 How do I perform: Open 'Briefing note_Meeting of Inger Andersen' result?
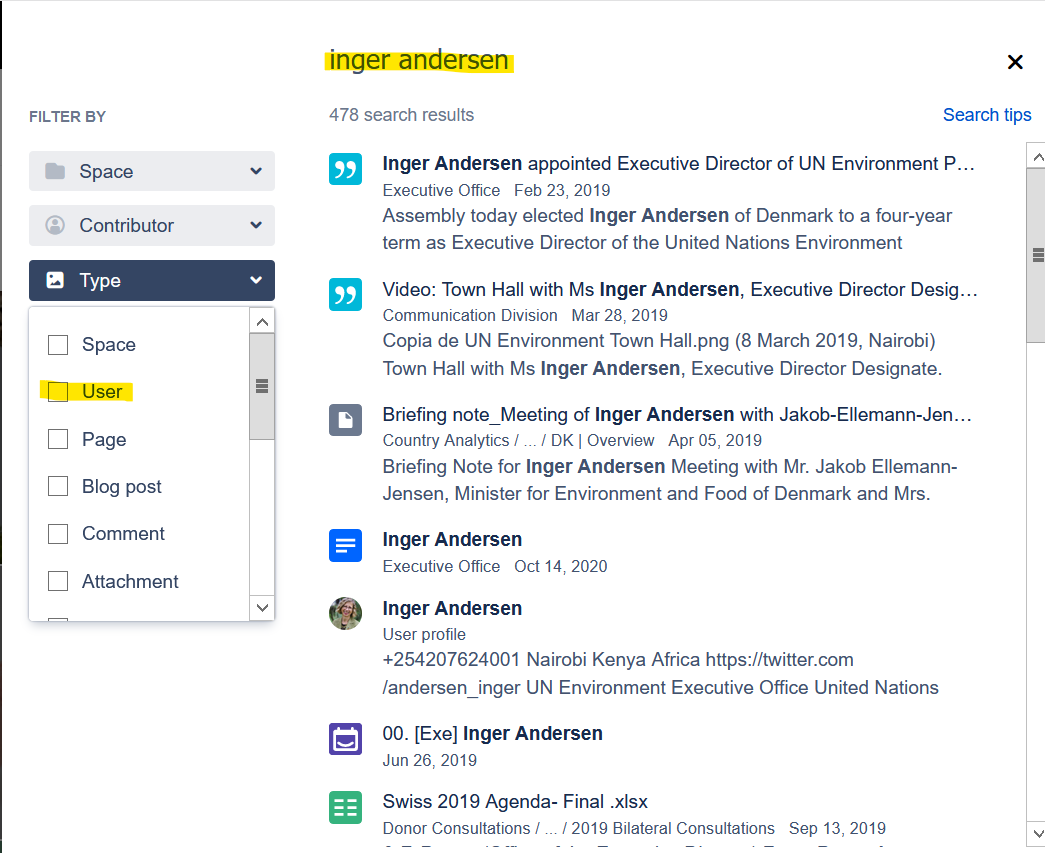click(677, 415)
